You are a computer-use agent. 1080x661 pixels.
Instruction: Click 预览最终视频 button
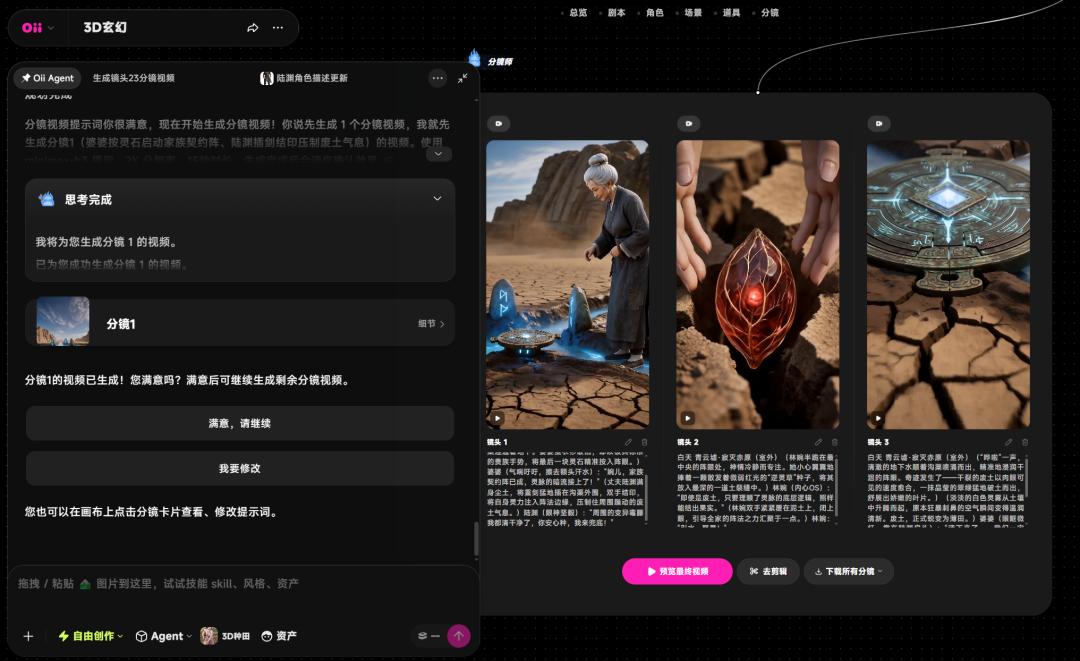point(677,571)
